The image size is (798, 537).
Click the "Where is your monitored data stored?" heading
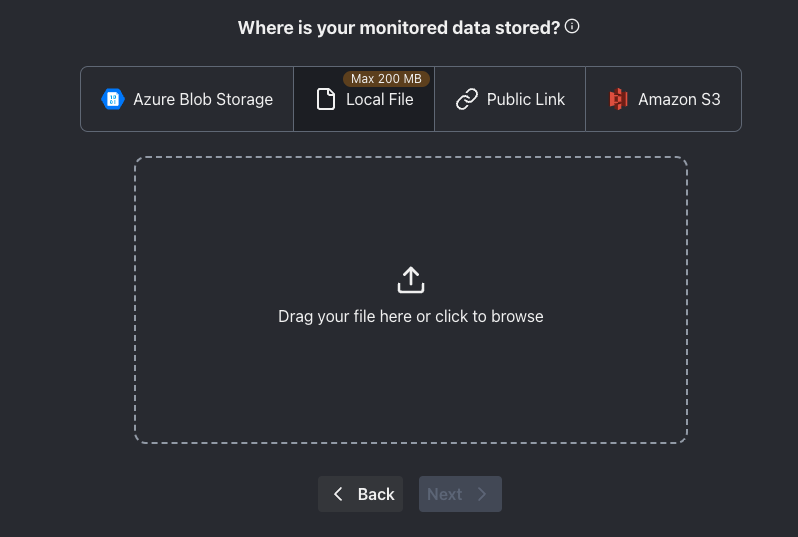click(x=398, y=28)
